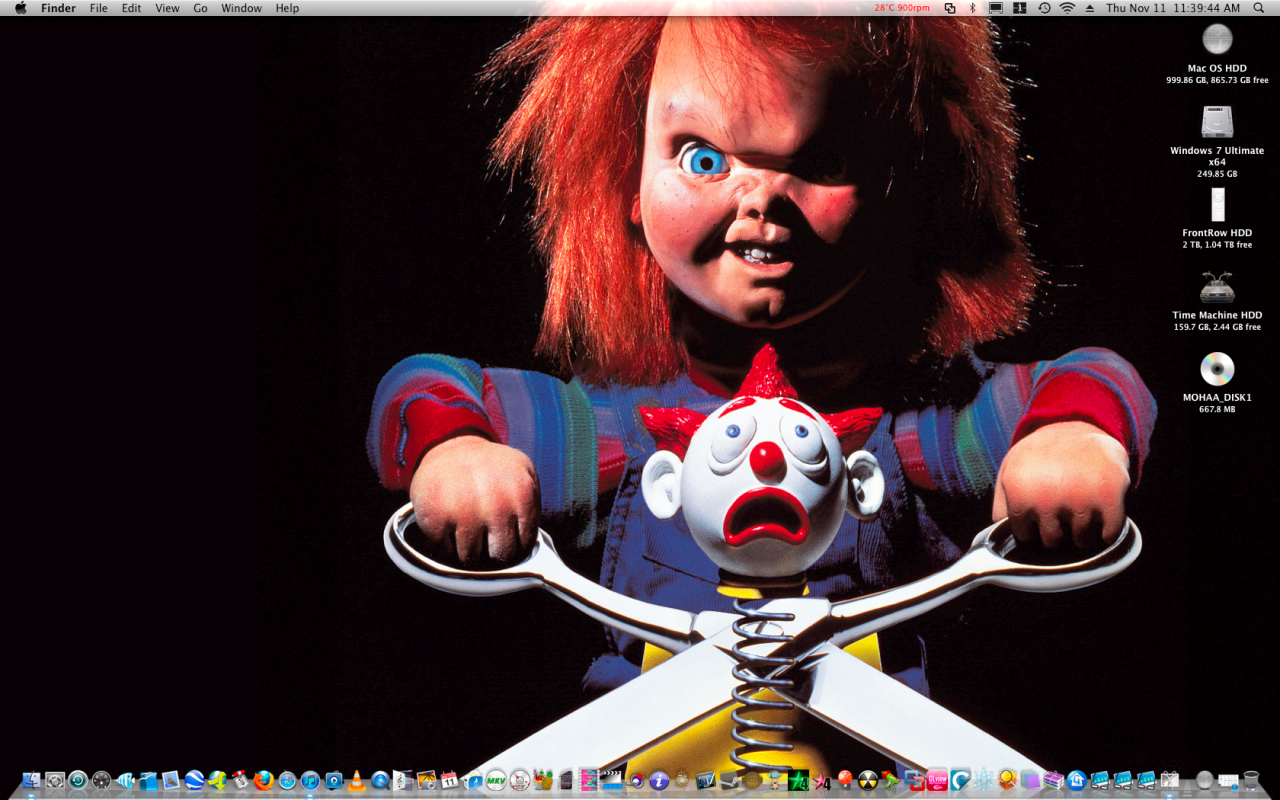Open the Window menu

(241, 8)
